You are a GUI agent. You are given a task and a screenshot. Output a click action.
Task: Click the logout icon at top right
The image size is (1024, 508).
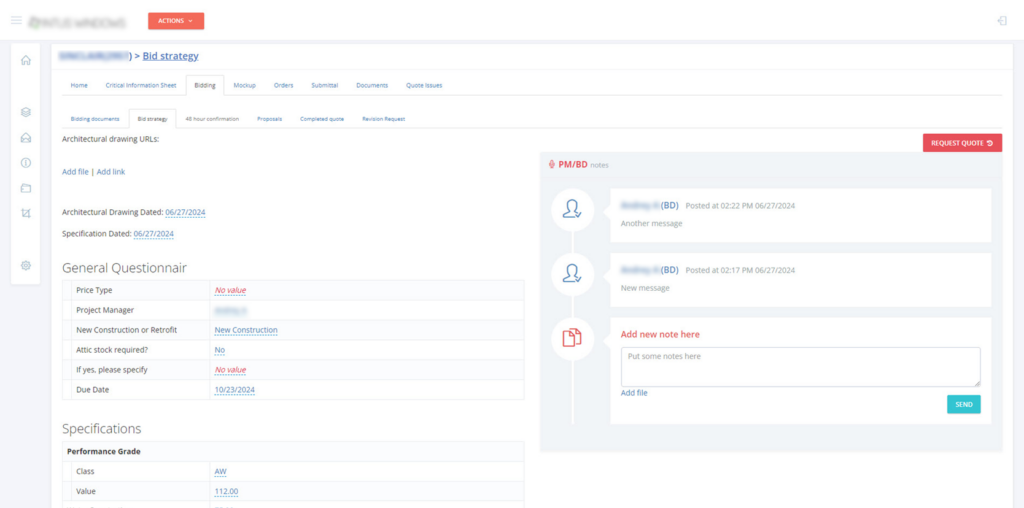[x=1002, y=21]
